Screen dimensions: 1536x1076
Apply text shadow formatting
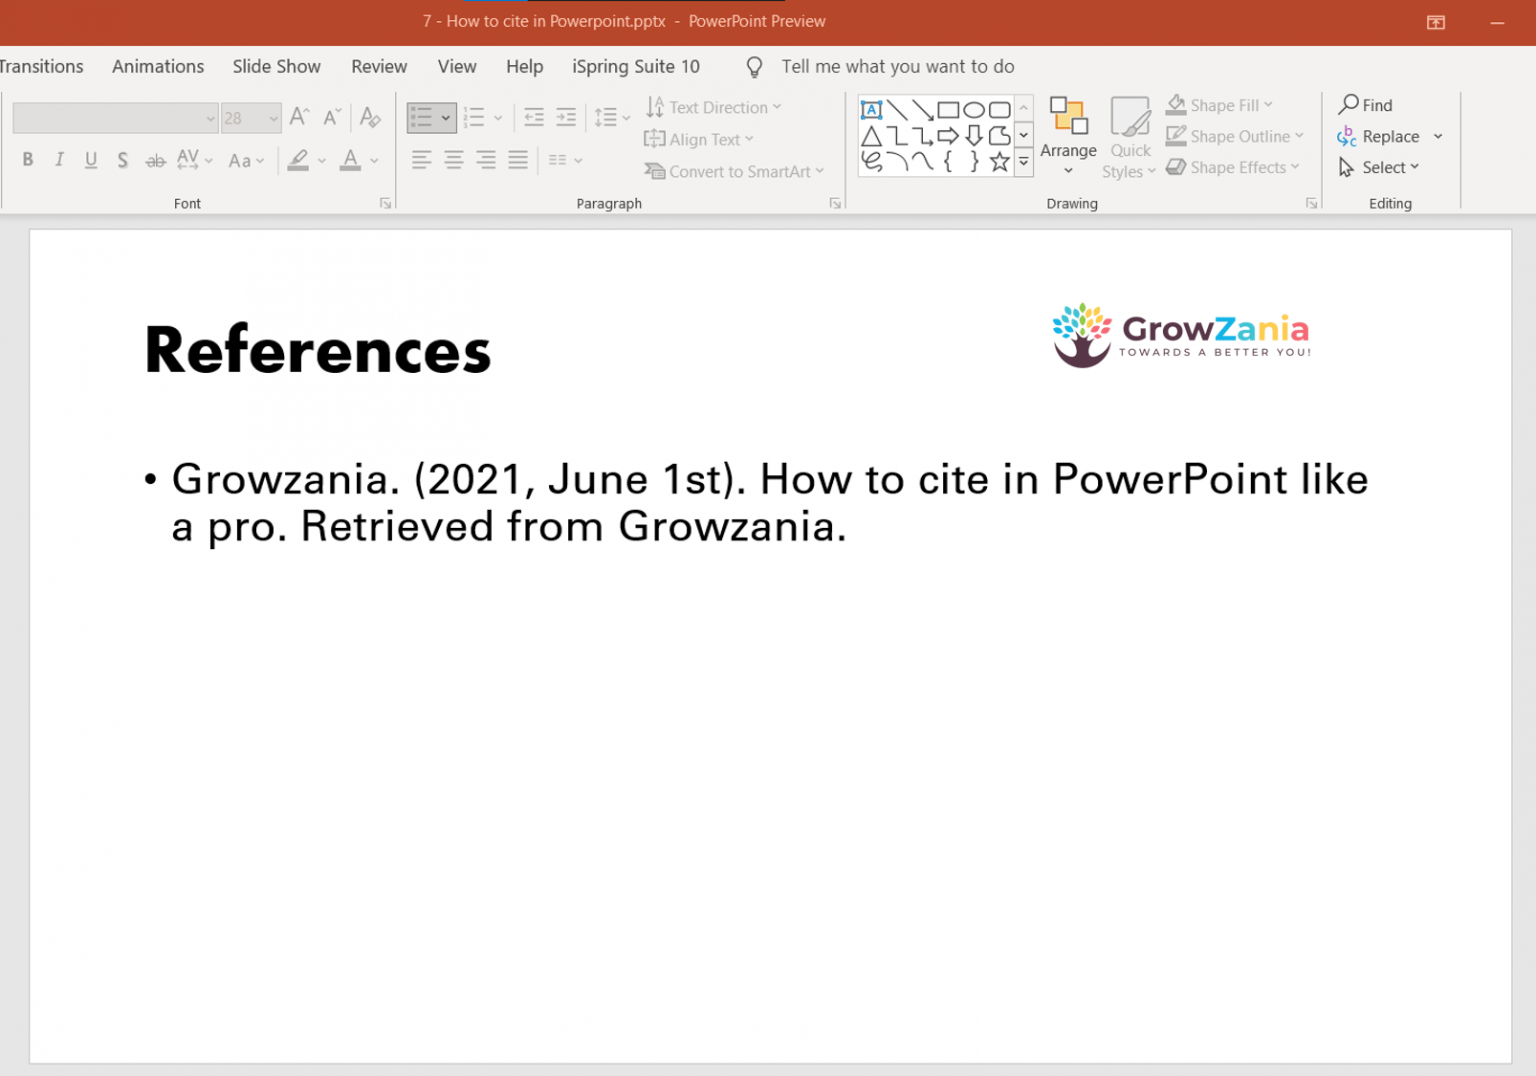click(x=122, y=159)
